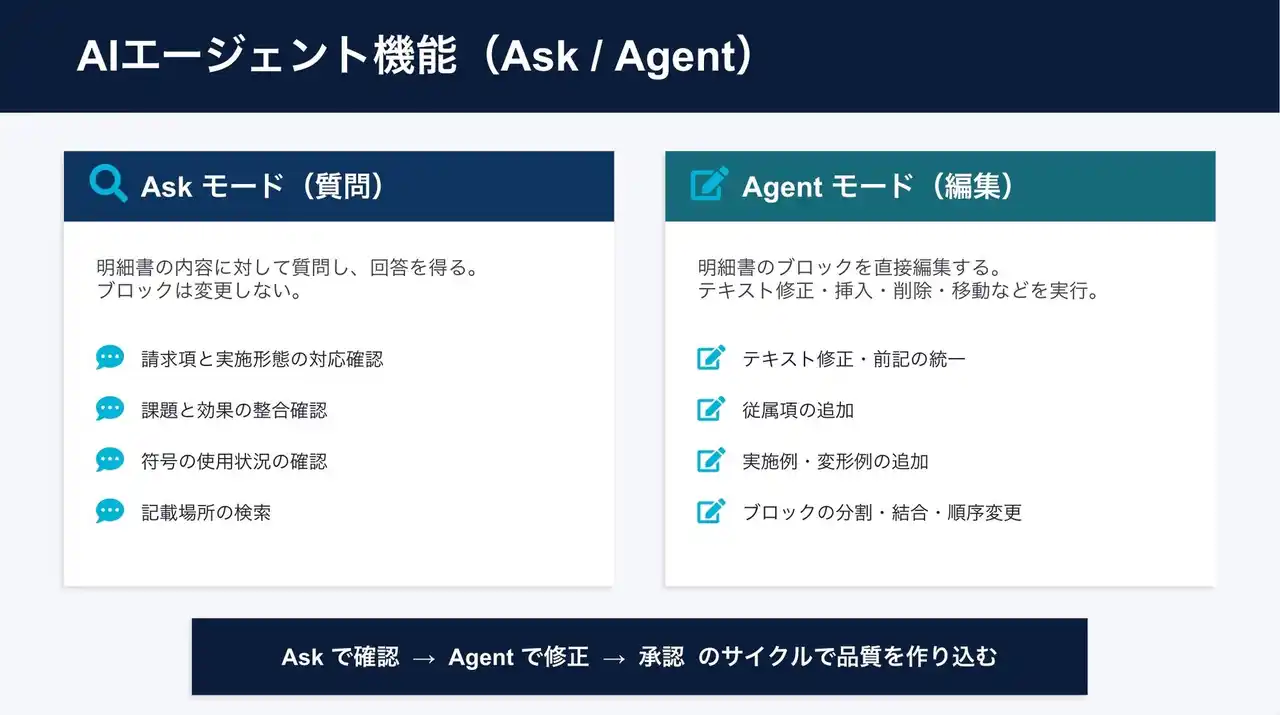Click the 符号の使用状況の確認 item text
Image resolution: width=1280 pixels, height=715 pixels.
[x=234, y=461]
